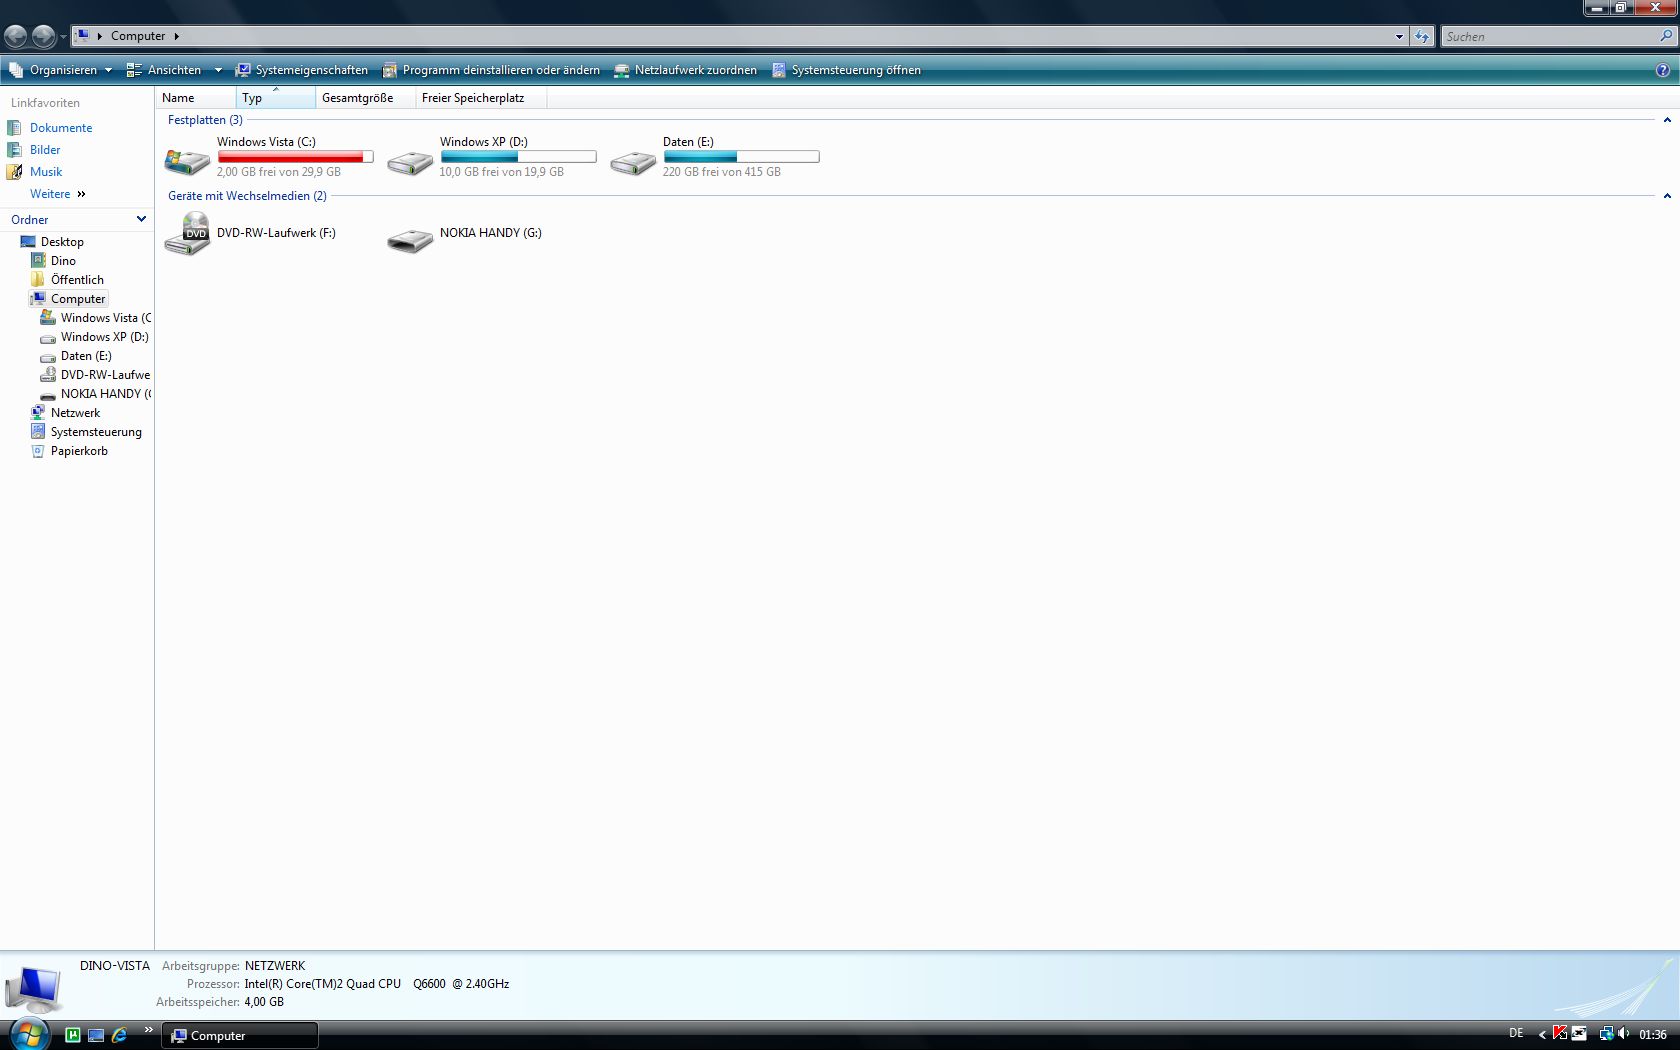Select Windows XP (D:) in the folder tree
1680x1050 pixels.
[104, 337]
